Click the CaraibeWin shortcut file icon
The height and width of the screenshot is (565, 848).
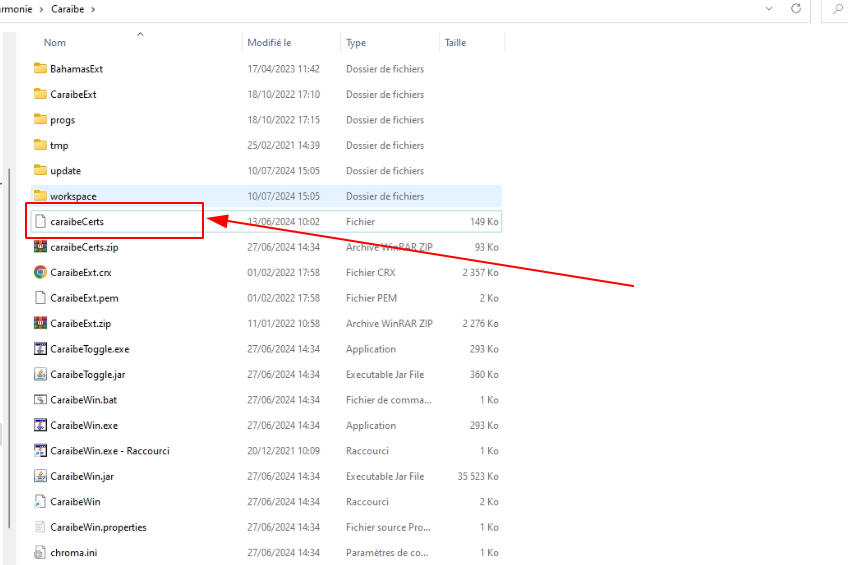pyautogui.click(x=40, y=501)
